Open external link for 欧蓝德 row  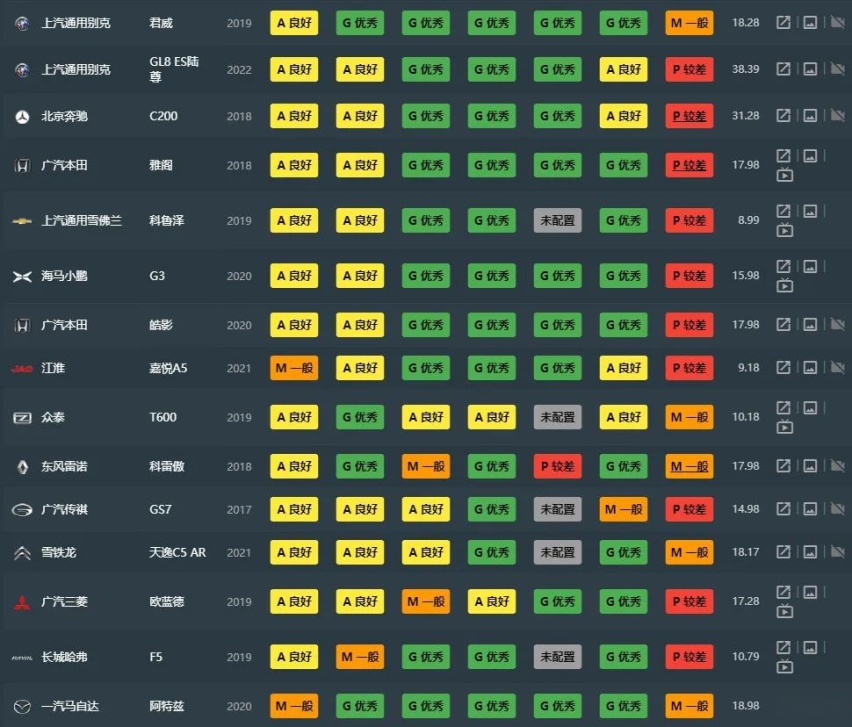[x=783, y=592]
